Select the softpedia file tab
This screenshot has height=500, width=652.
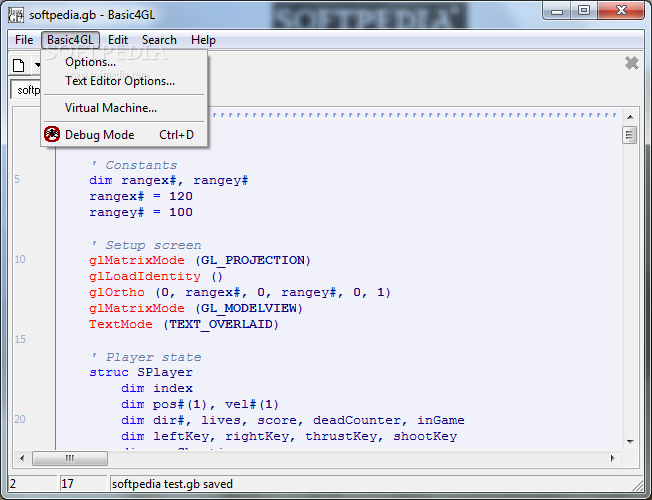tap(27, 90)
